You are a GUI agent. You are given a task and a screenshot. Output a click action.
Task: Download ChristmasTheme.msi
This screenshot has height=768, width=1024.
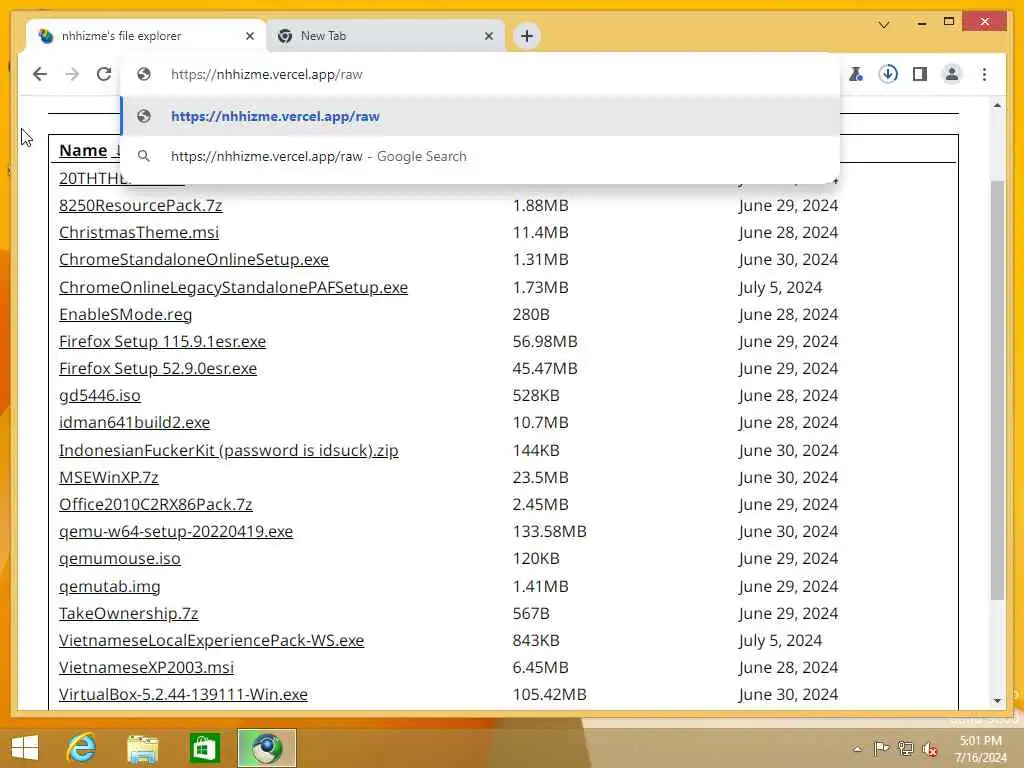click(x=138, y=232)
